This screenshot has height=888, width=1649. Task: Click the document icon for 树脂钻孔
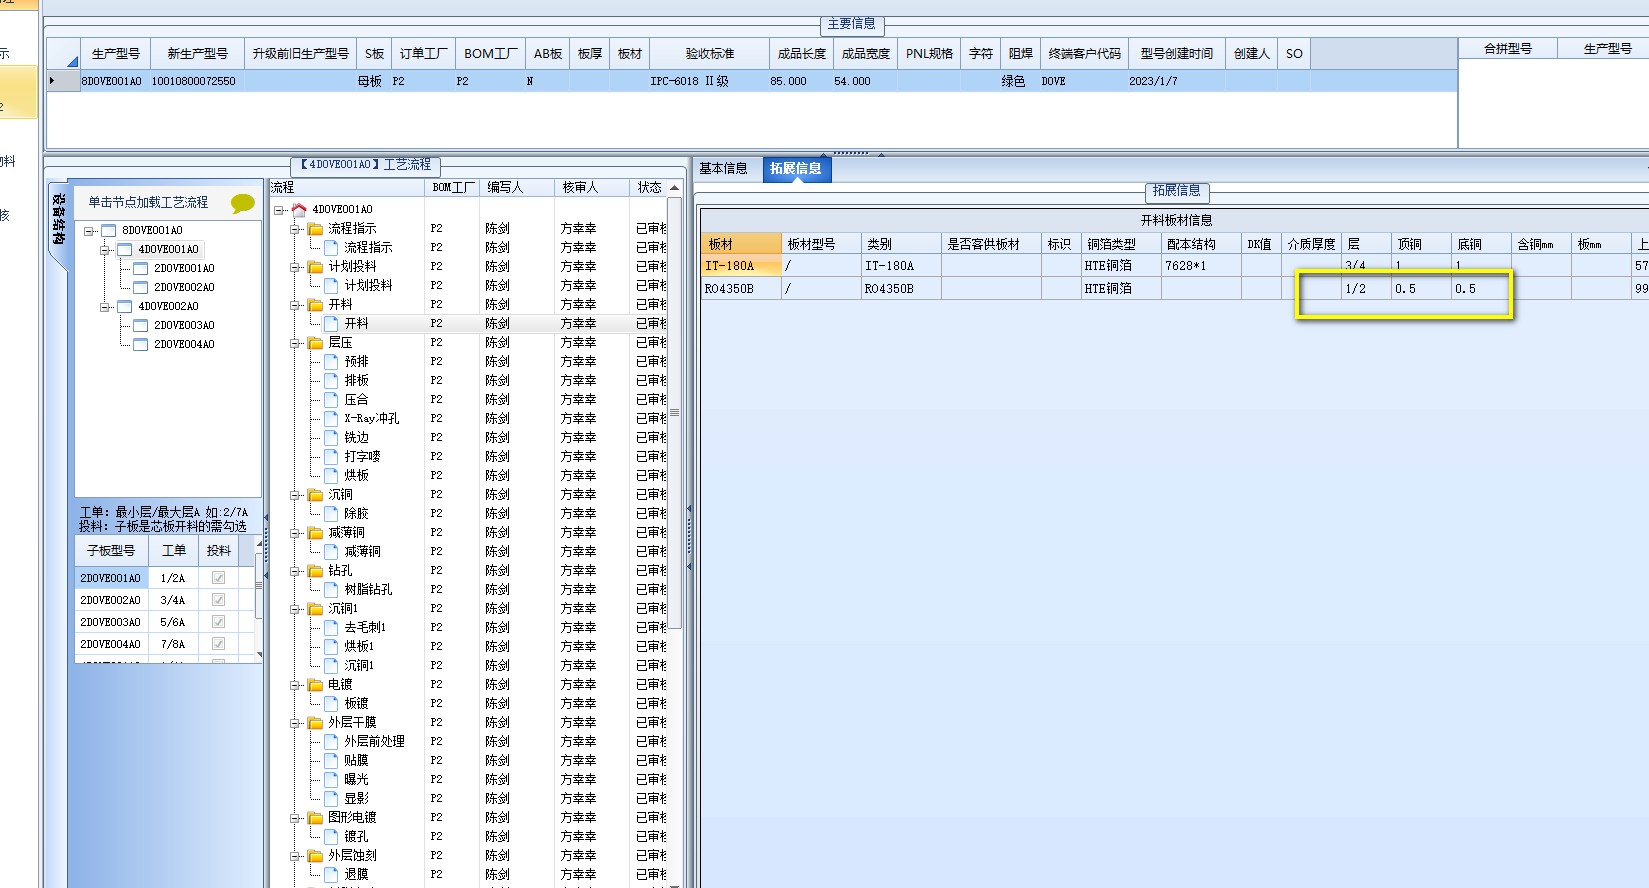[331, 589]
